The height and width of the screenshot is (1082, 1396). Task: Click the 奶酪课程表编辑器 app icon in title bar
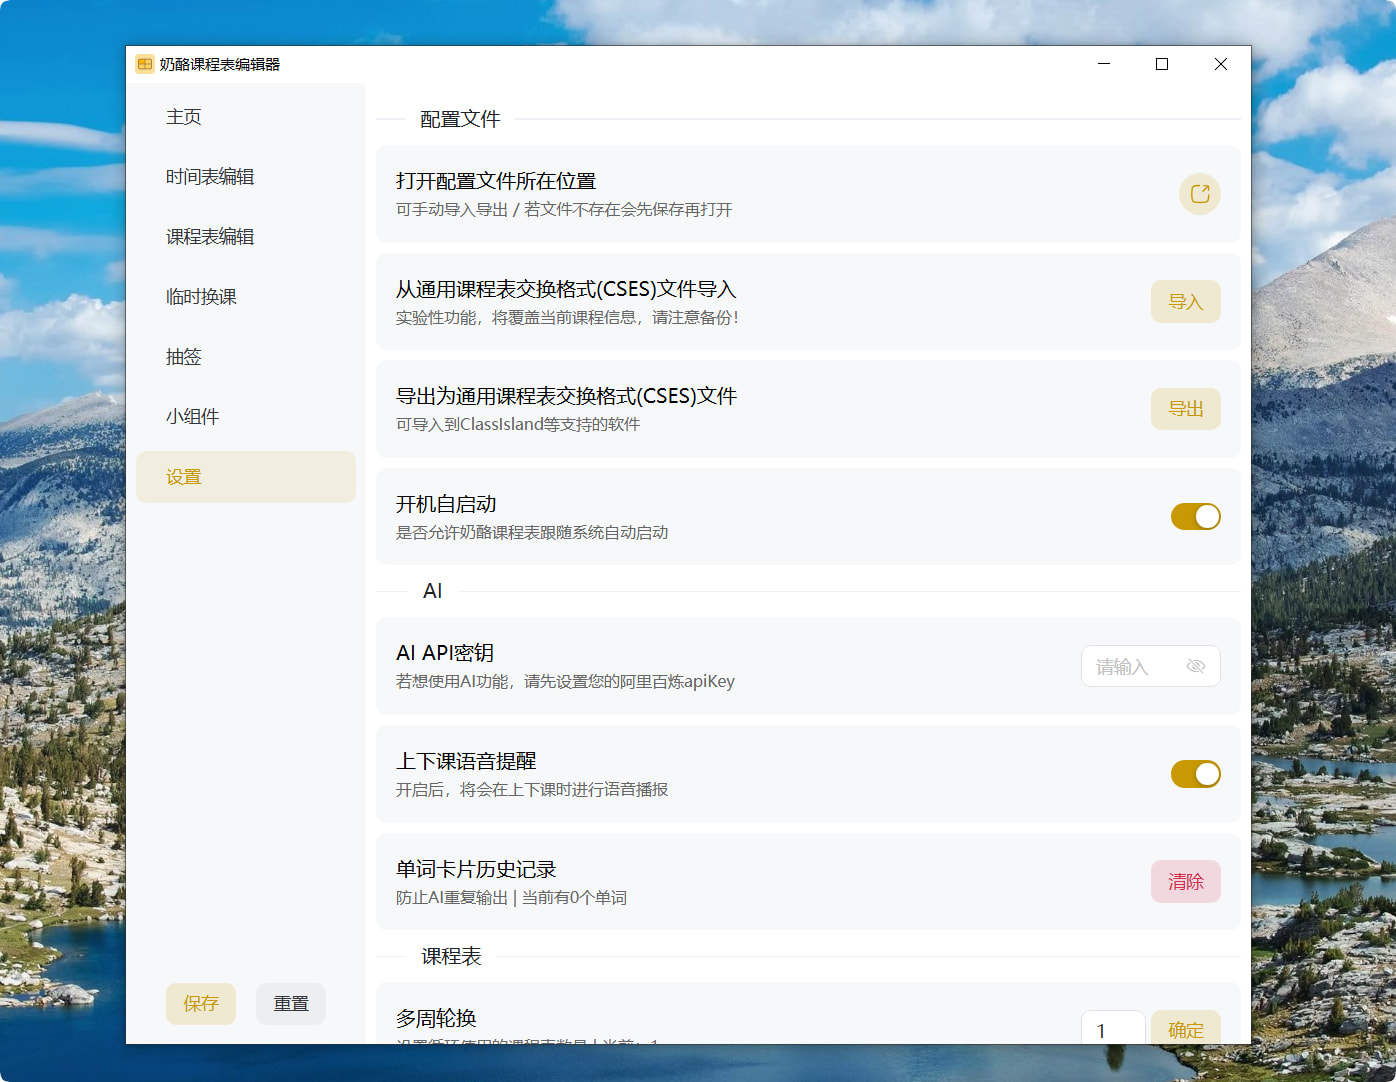tap(145, 64)
